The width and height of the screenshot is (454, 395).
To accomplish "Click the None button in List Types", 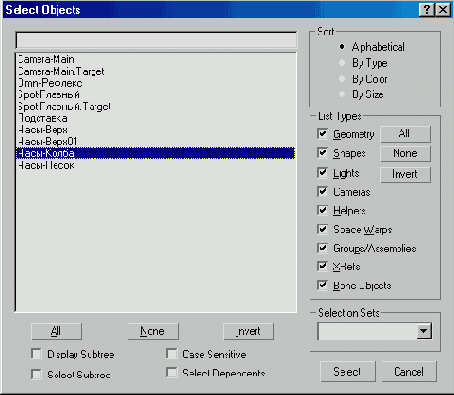I will tap(405, 154).
